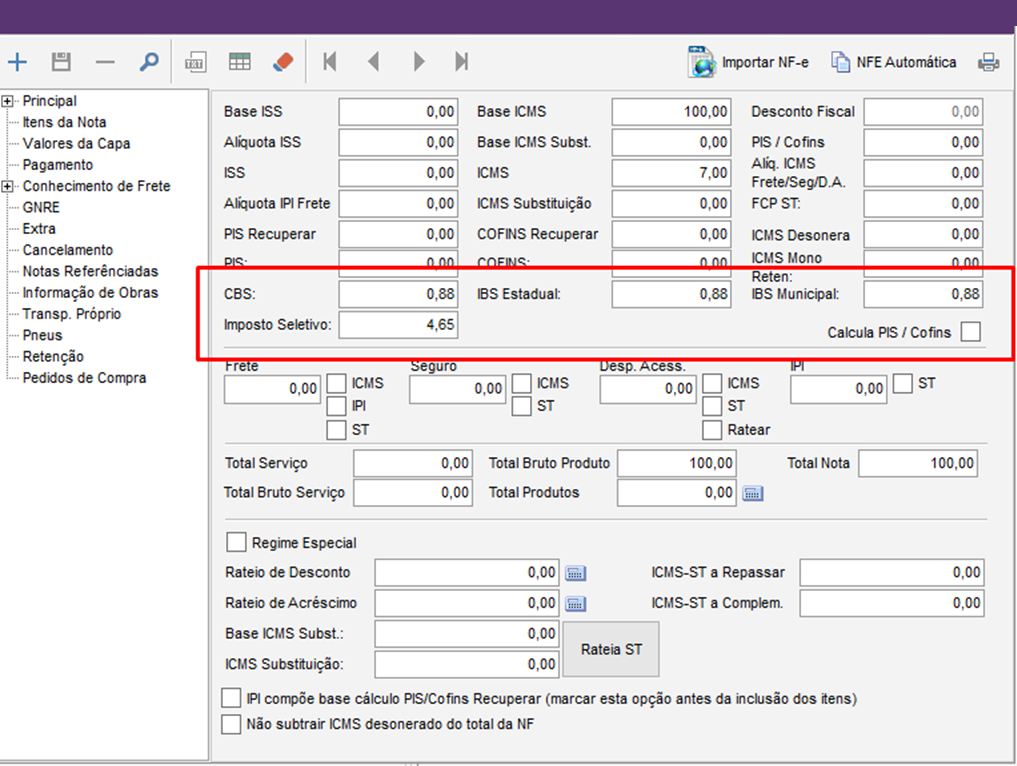Tick the Ratear checkbox under Desp. Acess.

pos(712,430)
